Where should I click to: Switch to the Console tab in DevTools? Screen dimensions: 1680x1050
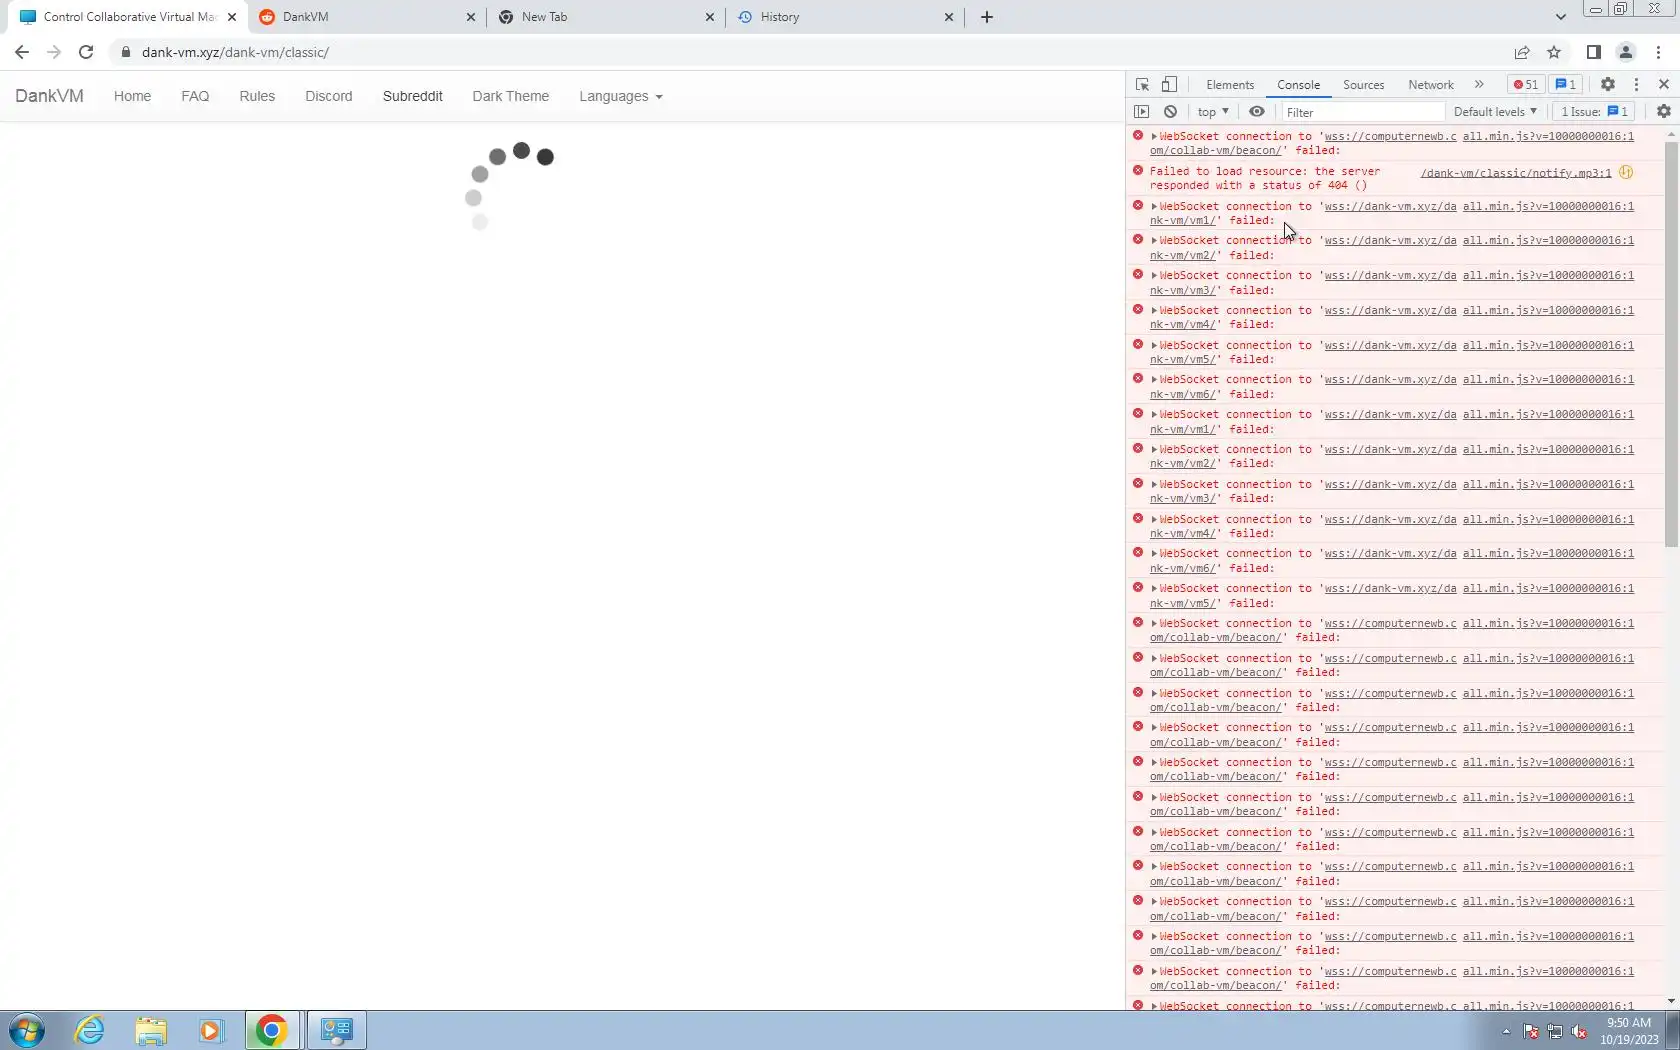tap(1298, 85)
